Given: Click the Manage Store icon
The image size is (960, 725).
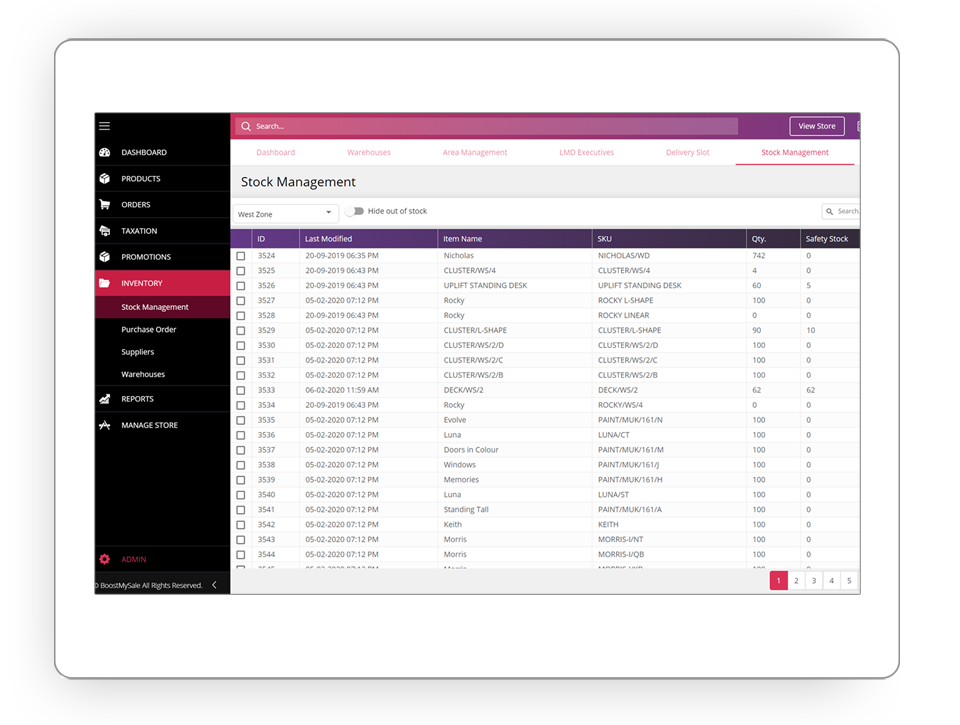Looking at the screenshot, I should (x=105, y=425).
